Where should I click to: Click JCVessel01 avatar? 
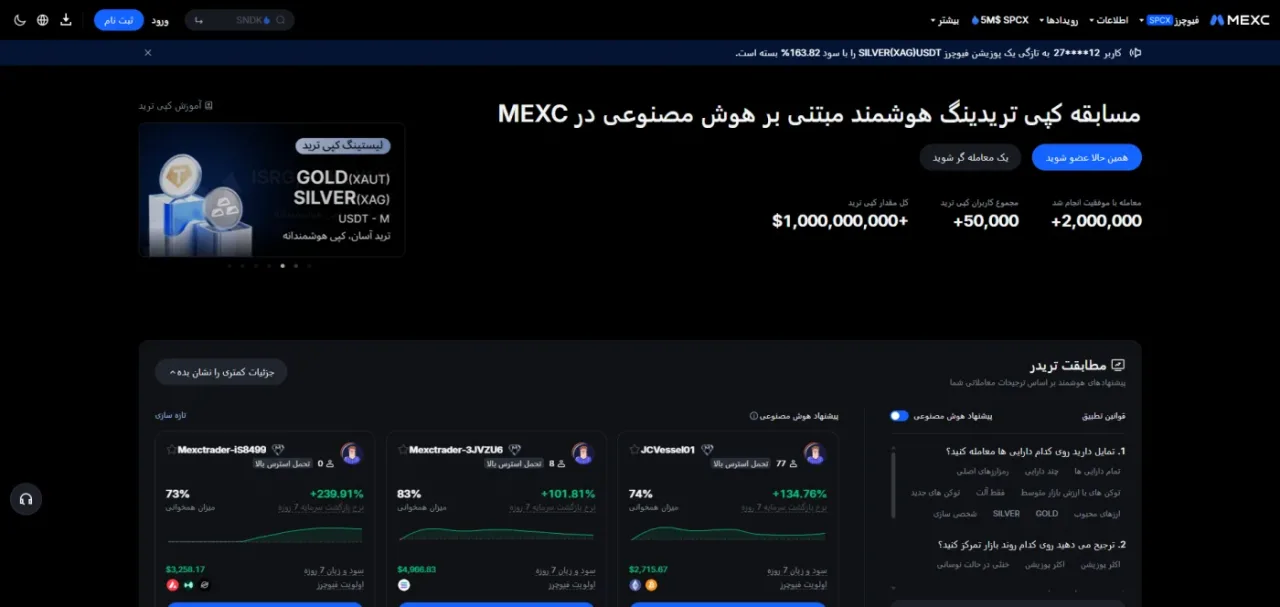click(x=814, y=454)
